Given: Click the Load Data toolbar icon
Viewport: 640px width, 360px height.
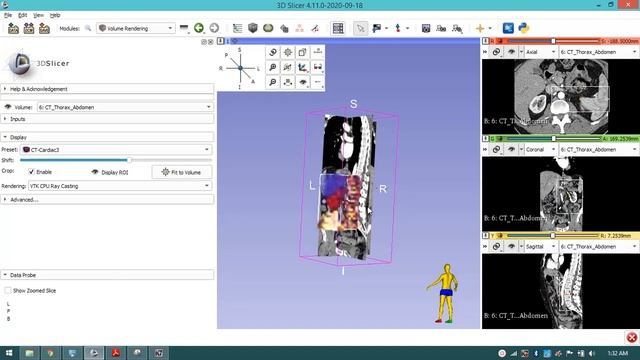Looking at the screenshot, I should coord(13,28).
